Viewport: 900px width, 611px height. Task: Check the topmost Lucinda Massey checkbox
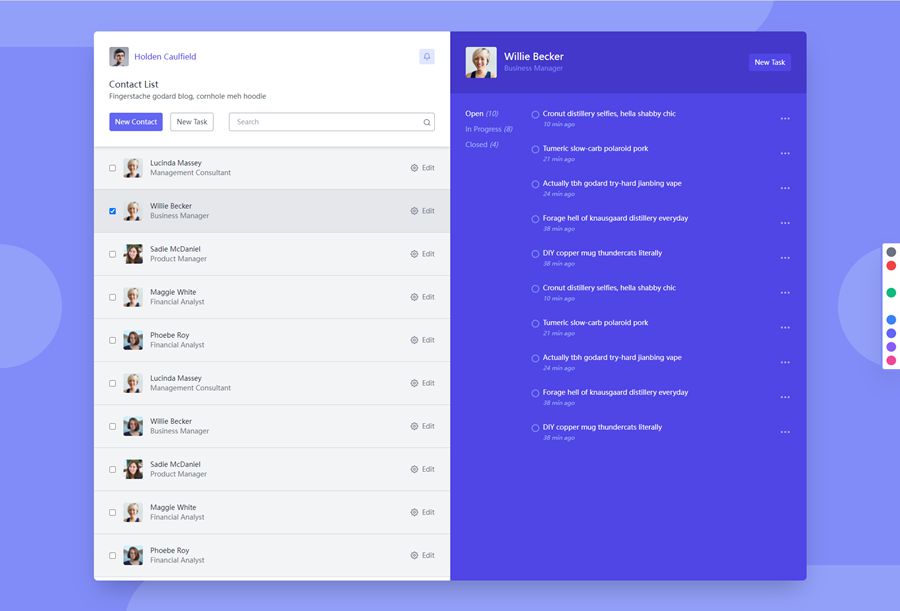point(112,168)
